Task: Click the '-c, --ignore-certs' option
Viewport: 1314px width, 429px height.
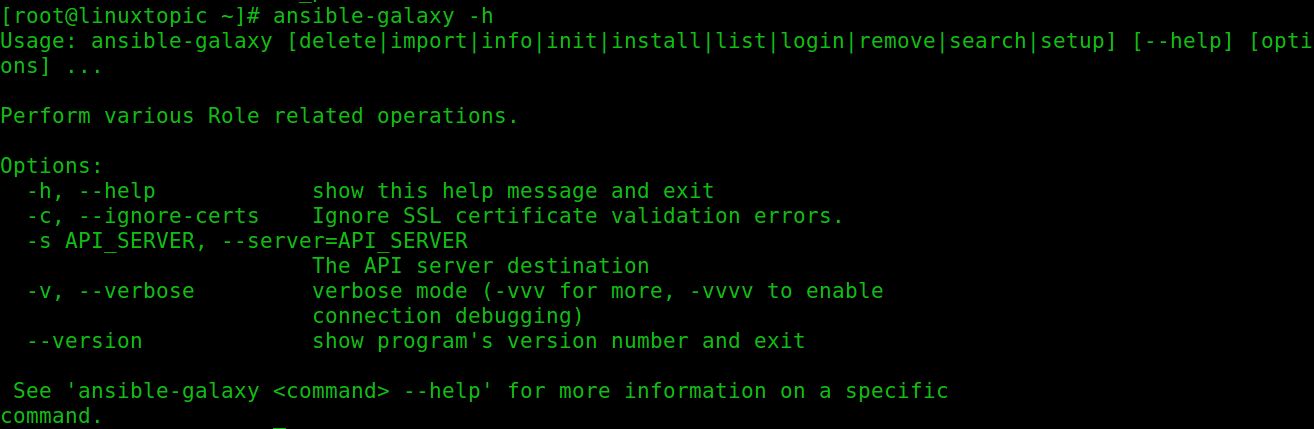Action: pyautogui.click(x=143, y=216)
